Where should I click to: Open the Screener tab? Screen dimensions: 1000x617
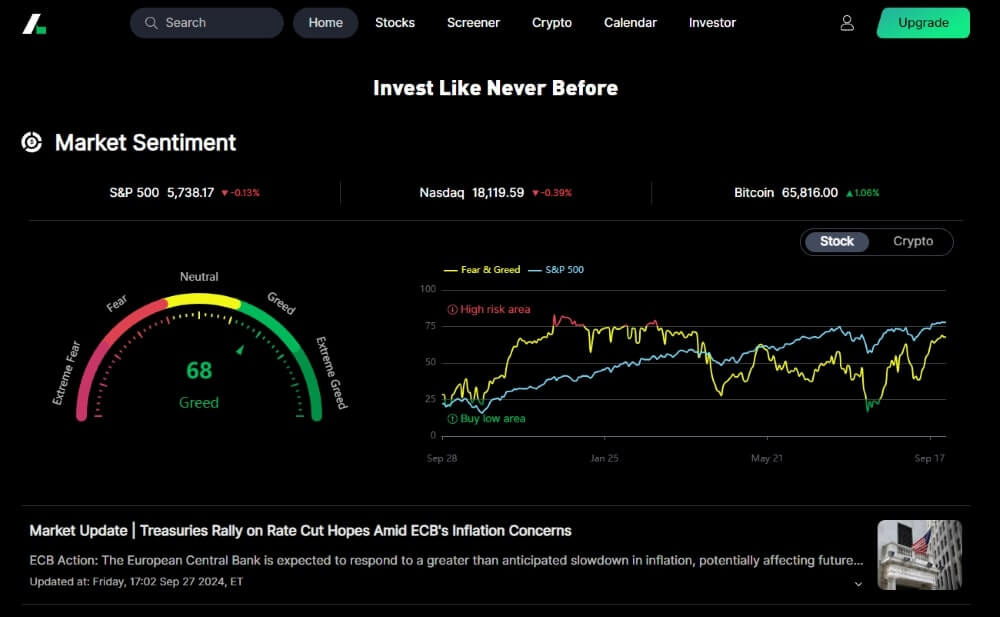click(473, 23)
